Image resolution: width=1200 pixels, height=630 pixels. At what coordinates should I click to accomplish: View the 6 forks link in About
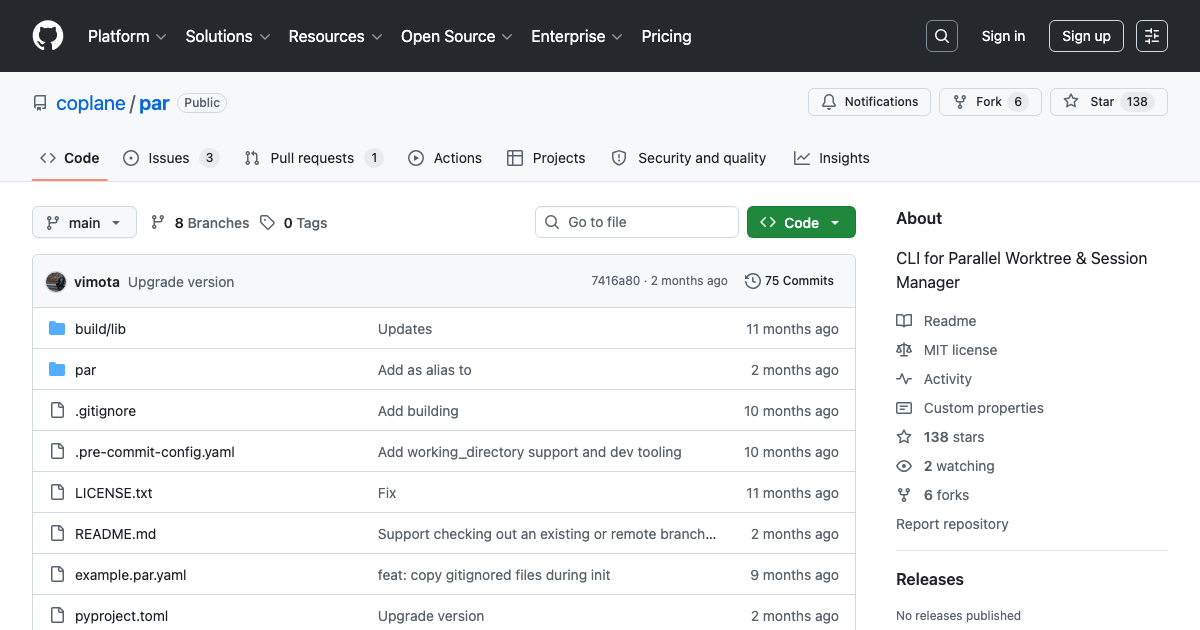coord(932,495)
